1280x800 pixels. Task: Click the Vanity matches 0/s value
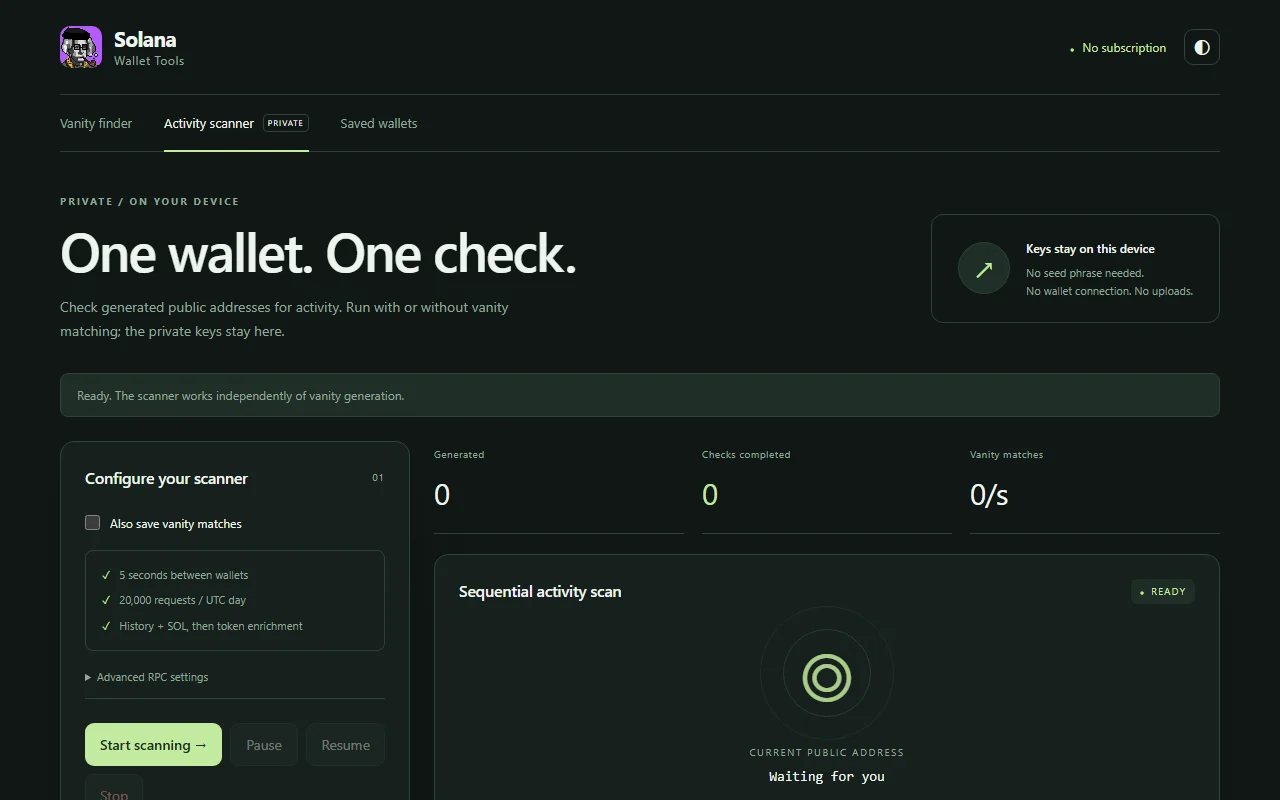point(989,495)
